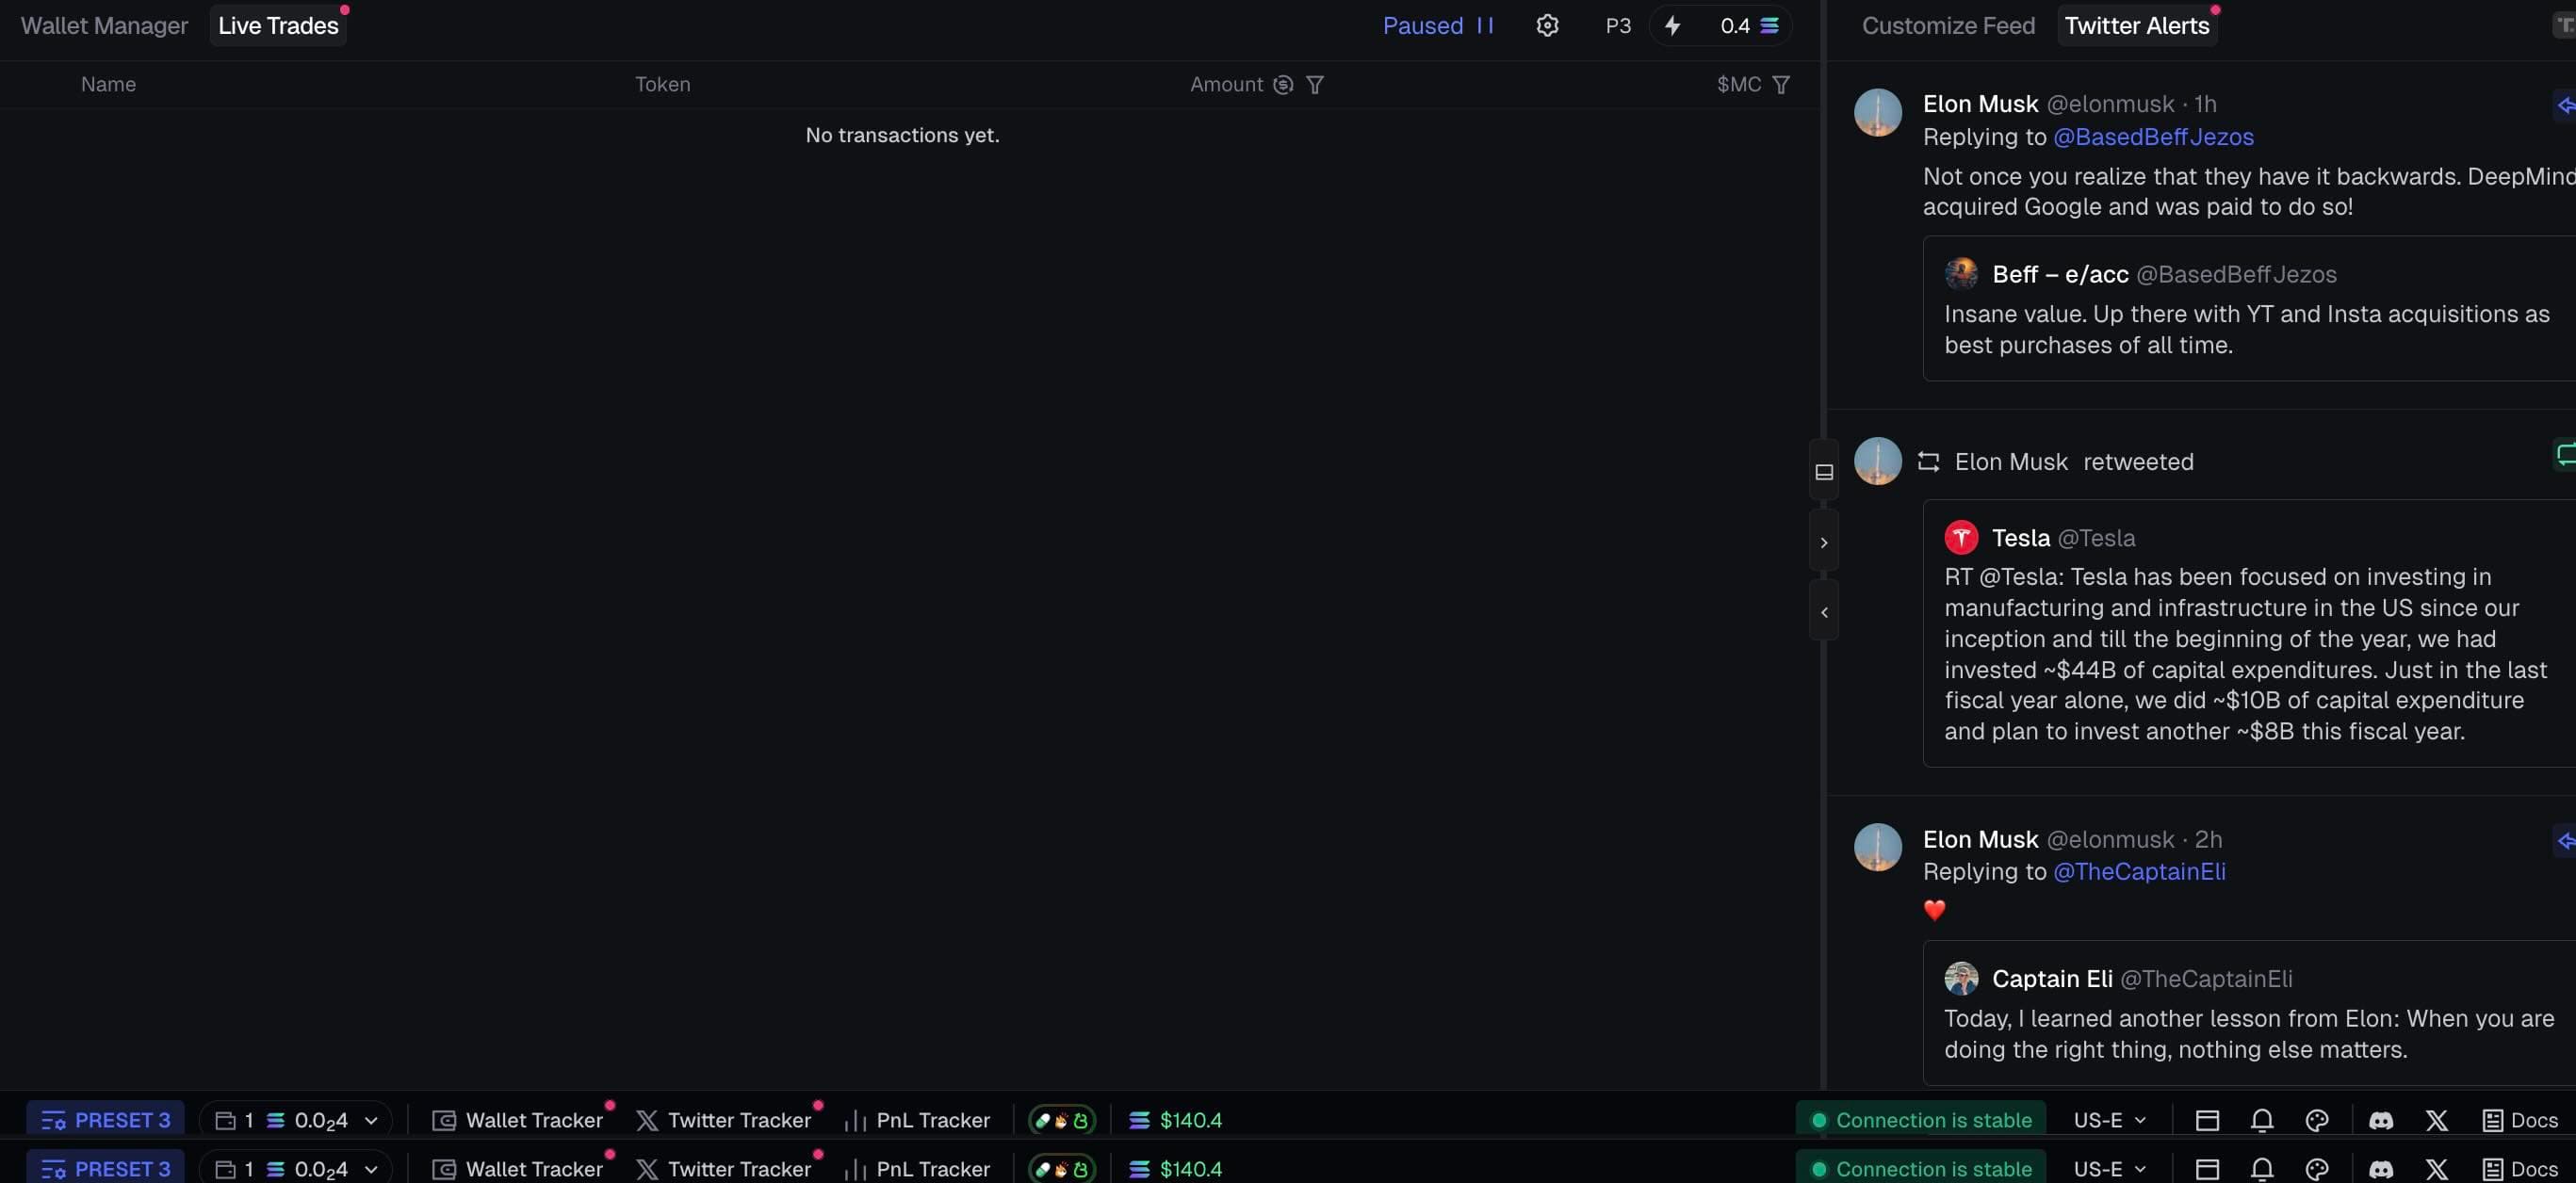Open the notifications bell in the upper footer bar

tap(2262, 1120)
